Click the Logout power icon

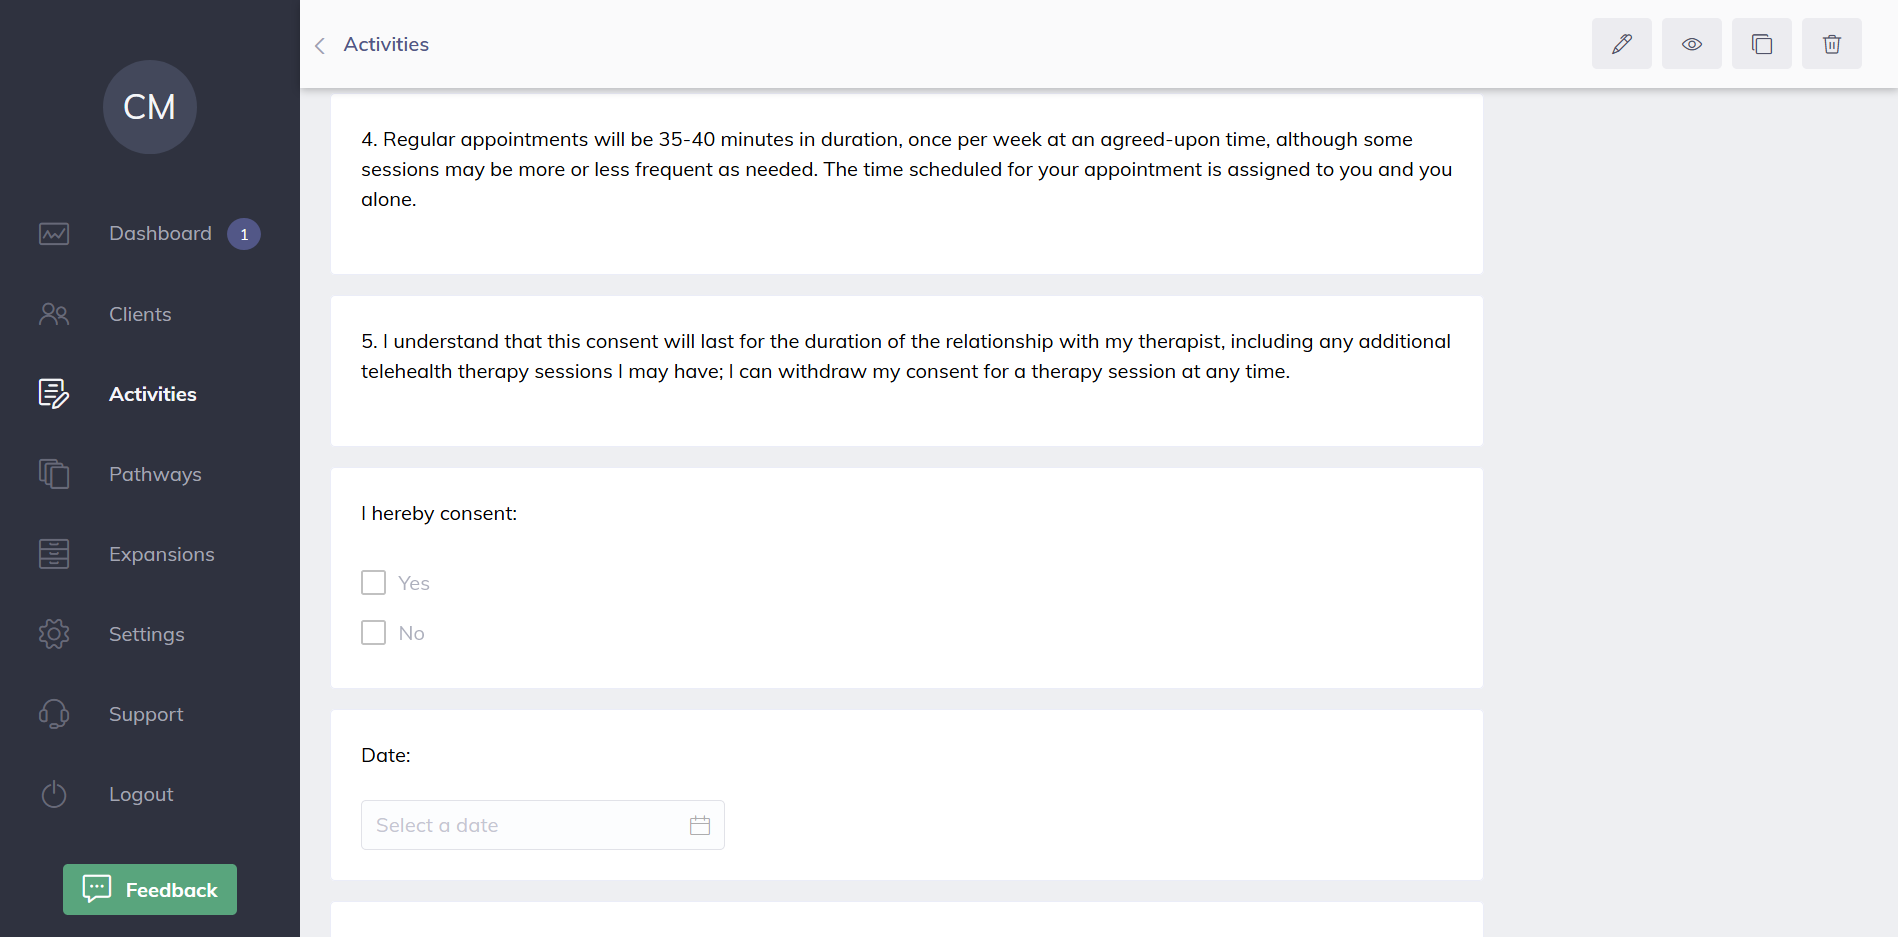click(54, 794)
